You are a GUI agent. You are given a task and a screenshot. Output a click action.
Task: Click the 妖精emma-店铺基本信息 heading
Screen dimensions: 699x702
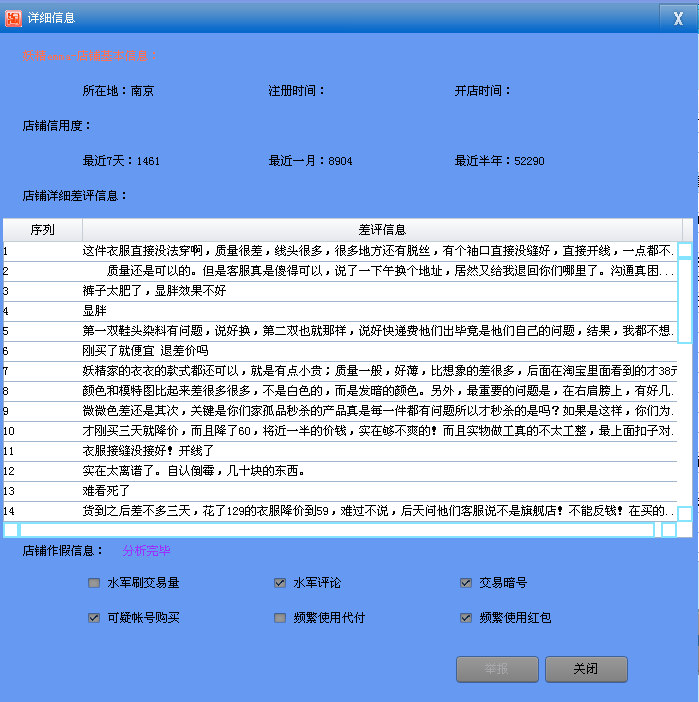89,56
